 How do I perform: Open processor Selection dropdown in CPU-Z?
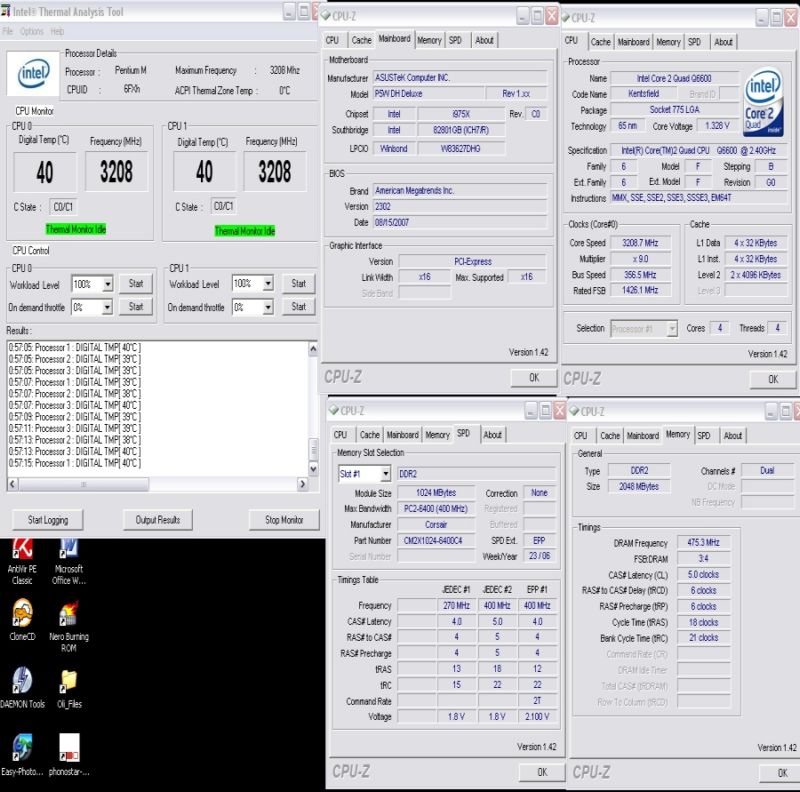672,329
